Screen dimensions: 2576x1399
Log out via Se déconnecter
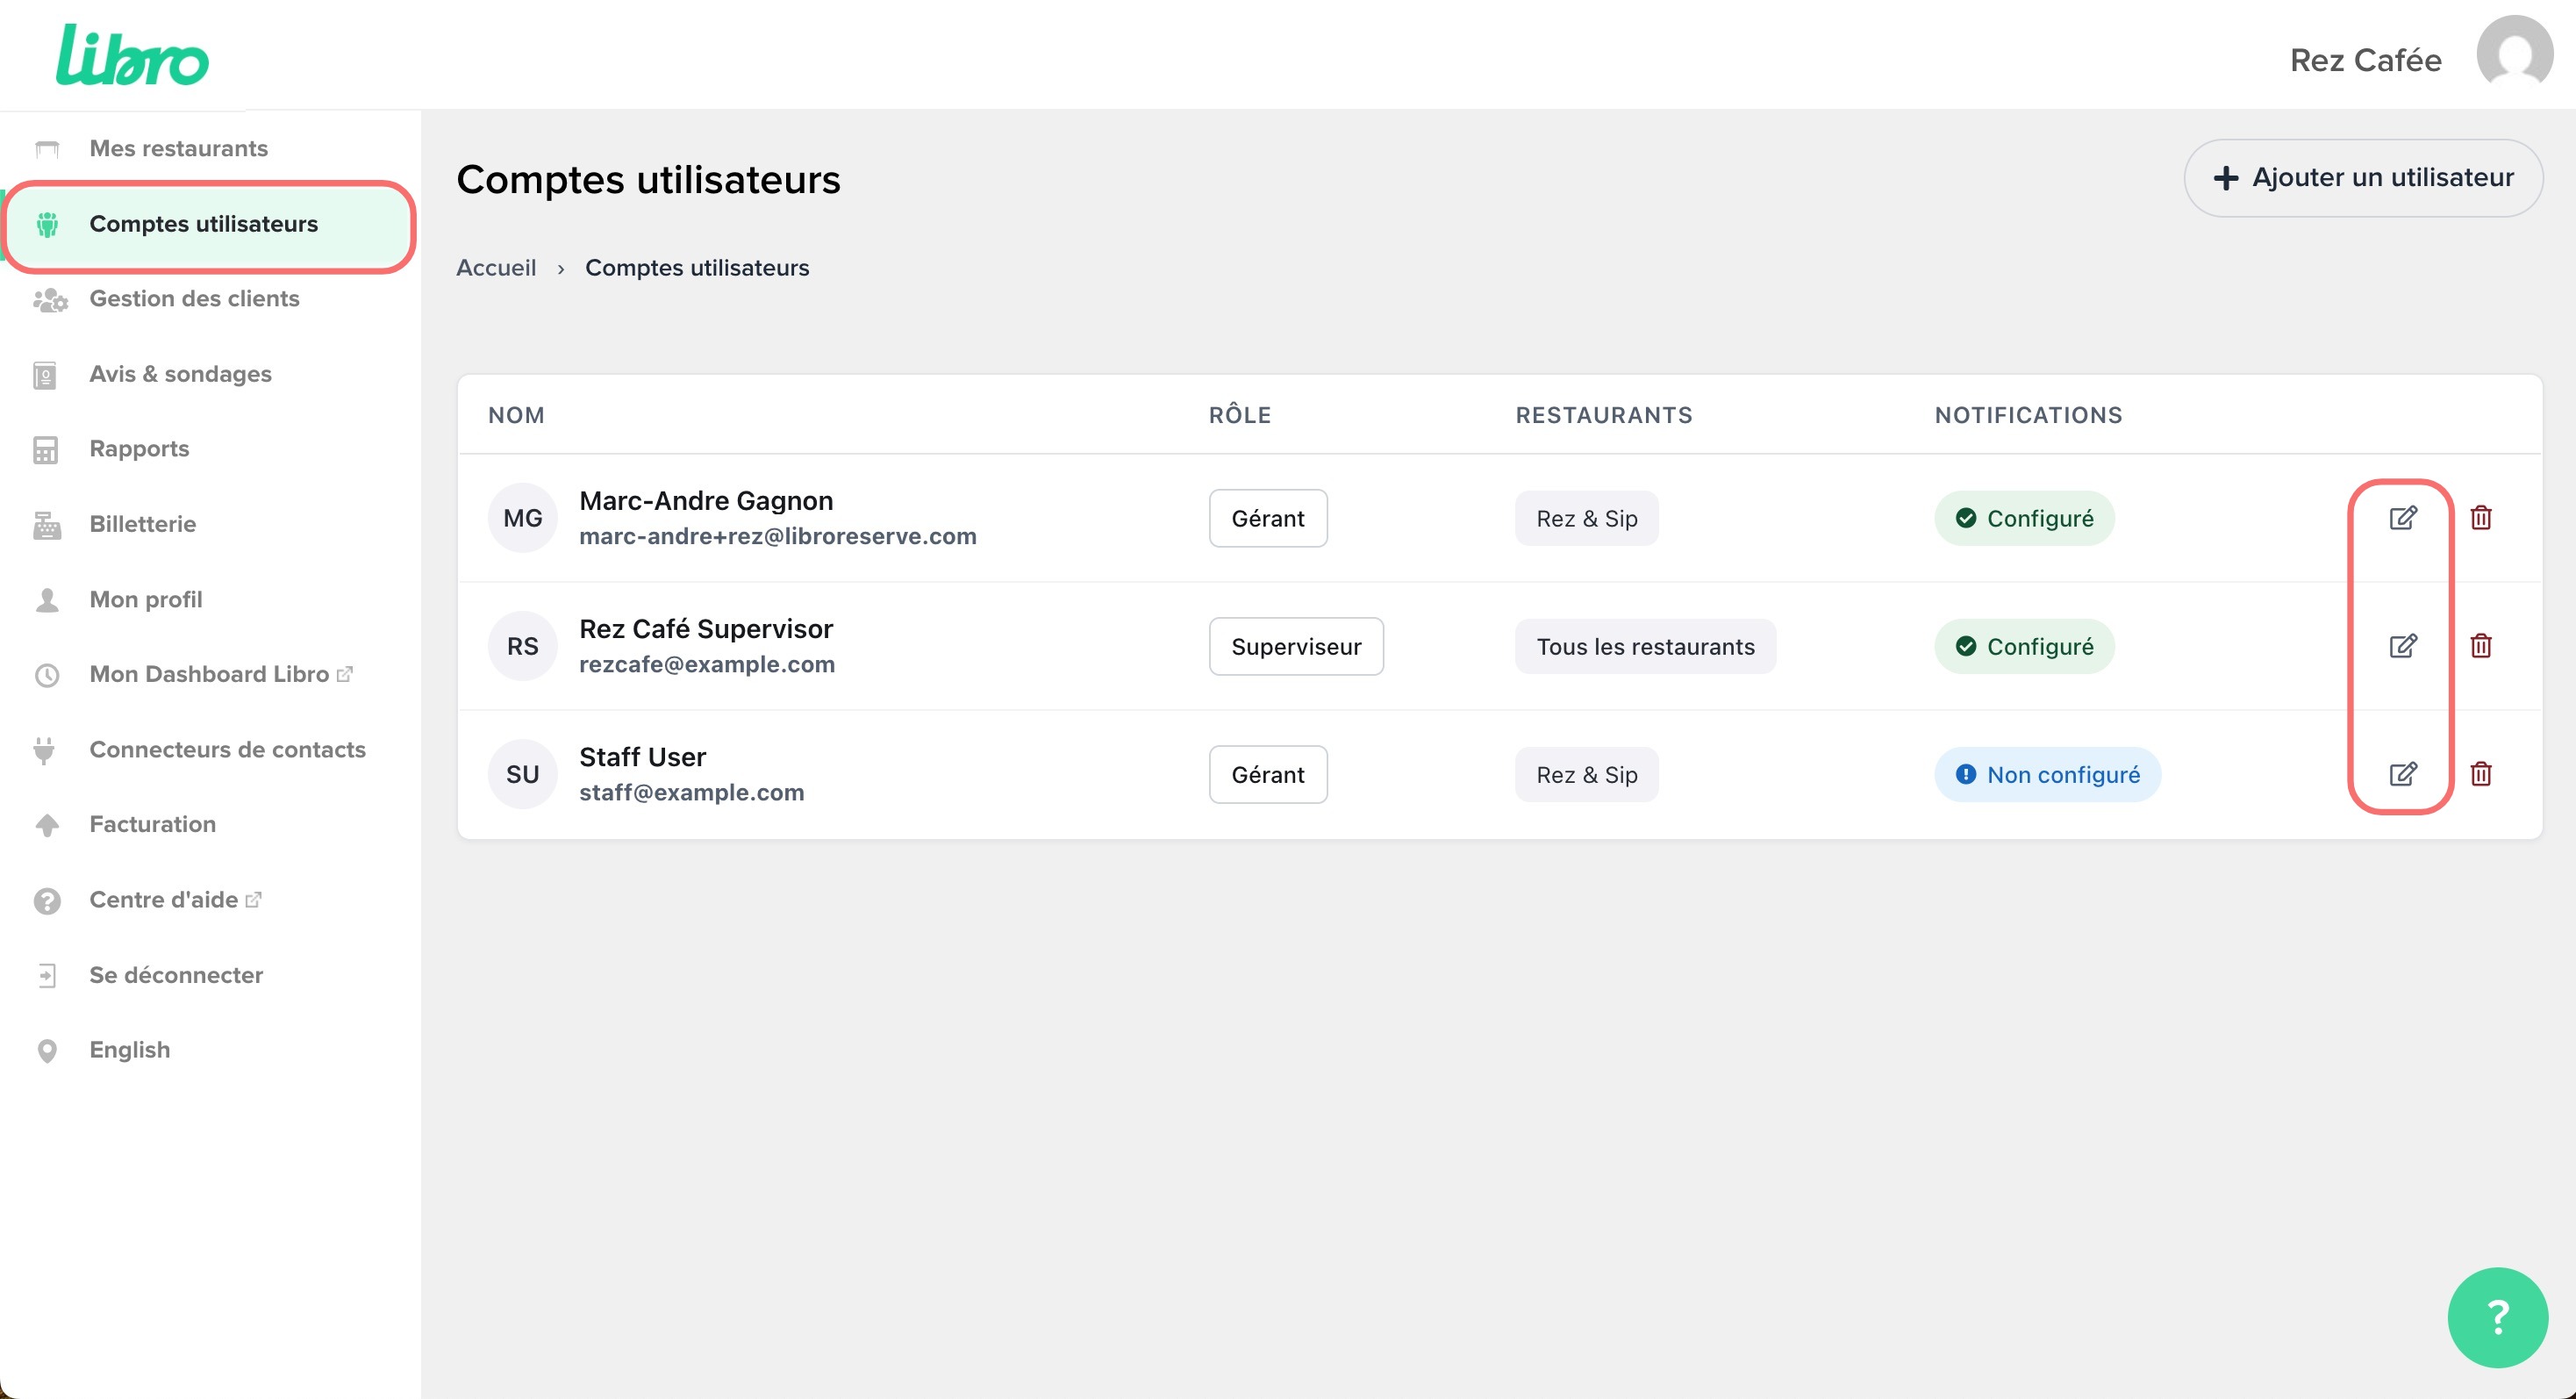(x=176, y=975)
